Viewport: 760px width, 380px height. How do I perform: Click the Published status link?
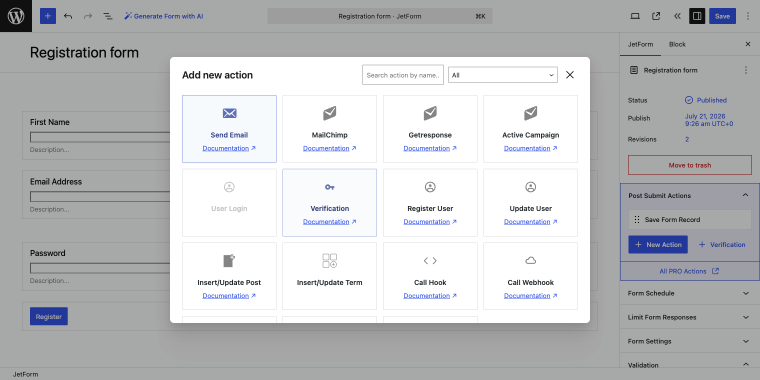(706, 100)
